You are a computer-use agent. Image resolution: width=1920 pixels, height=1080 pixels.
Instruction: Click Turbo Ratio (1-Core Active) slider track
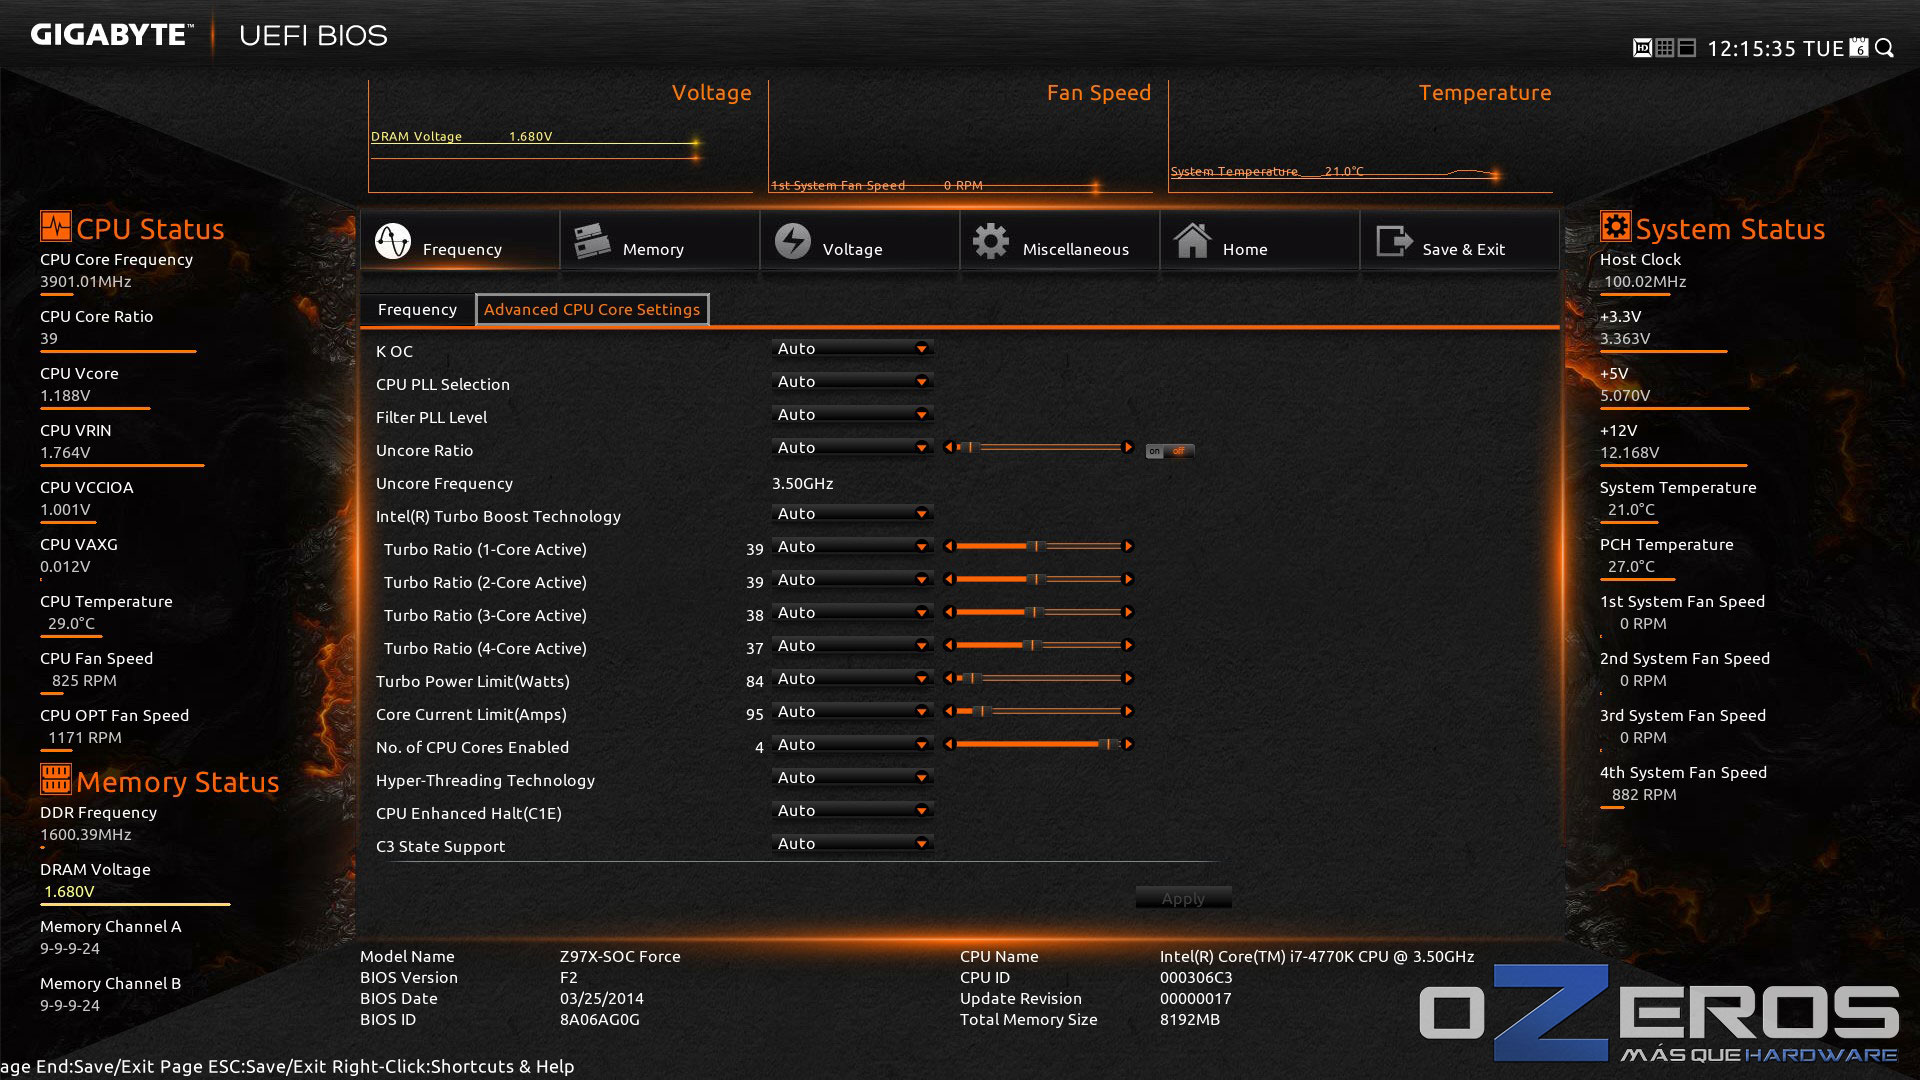[x=1038, y=546]
